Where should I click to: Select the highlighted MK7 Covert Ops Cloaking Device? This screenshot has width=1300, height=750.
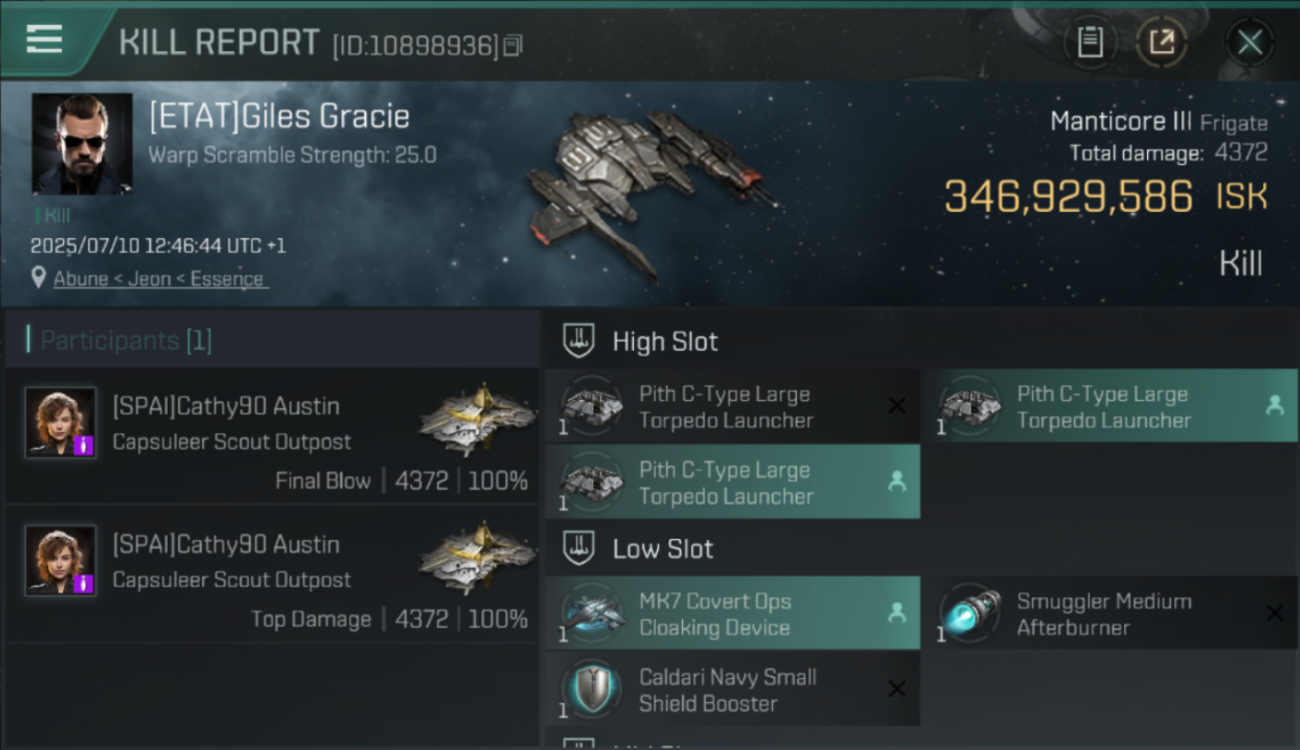[x=732, y=614]
